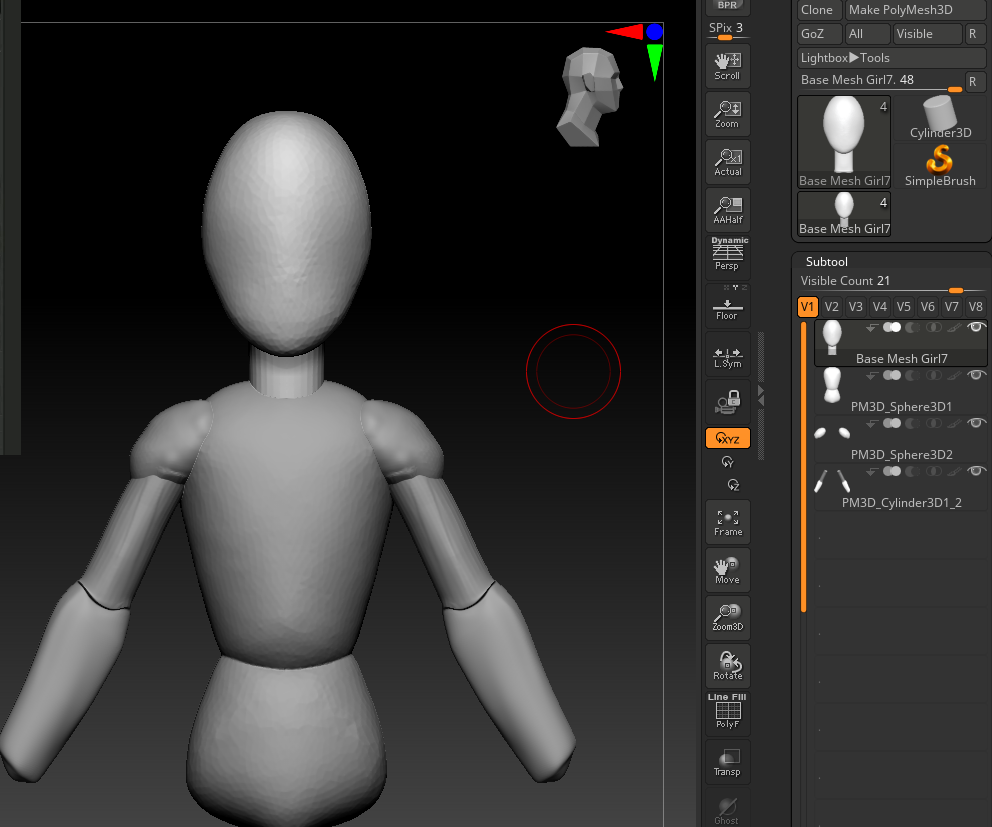Image resolution: width=992 pixels, height=827 pixels.
Task: Click the Scroll canvas icon
Action: [x=727, y=66]
